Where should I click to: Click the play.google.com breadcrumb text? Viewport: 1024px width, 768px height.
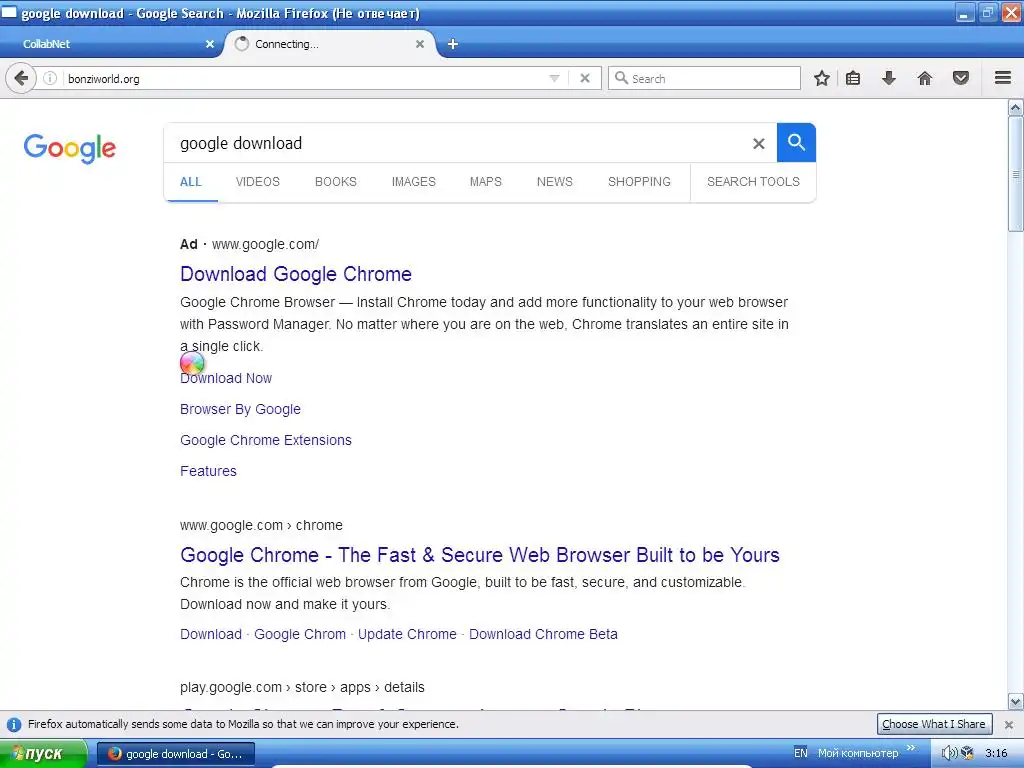(302, 687)
